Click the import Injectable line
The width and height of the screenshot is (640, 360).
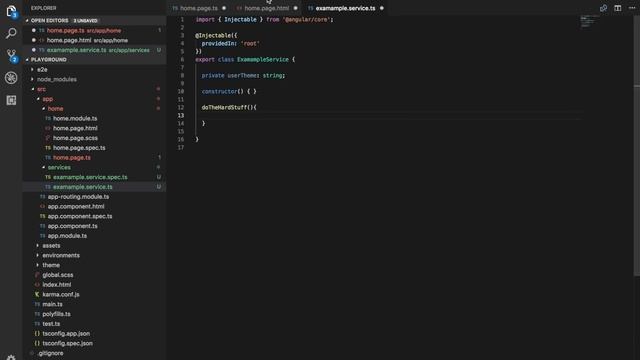(x=264, y=20)
